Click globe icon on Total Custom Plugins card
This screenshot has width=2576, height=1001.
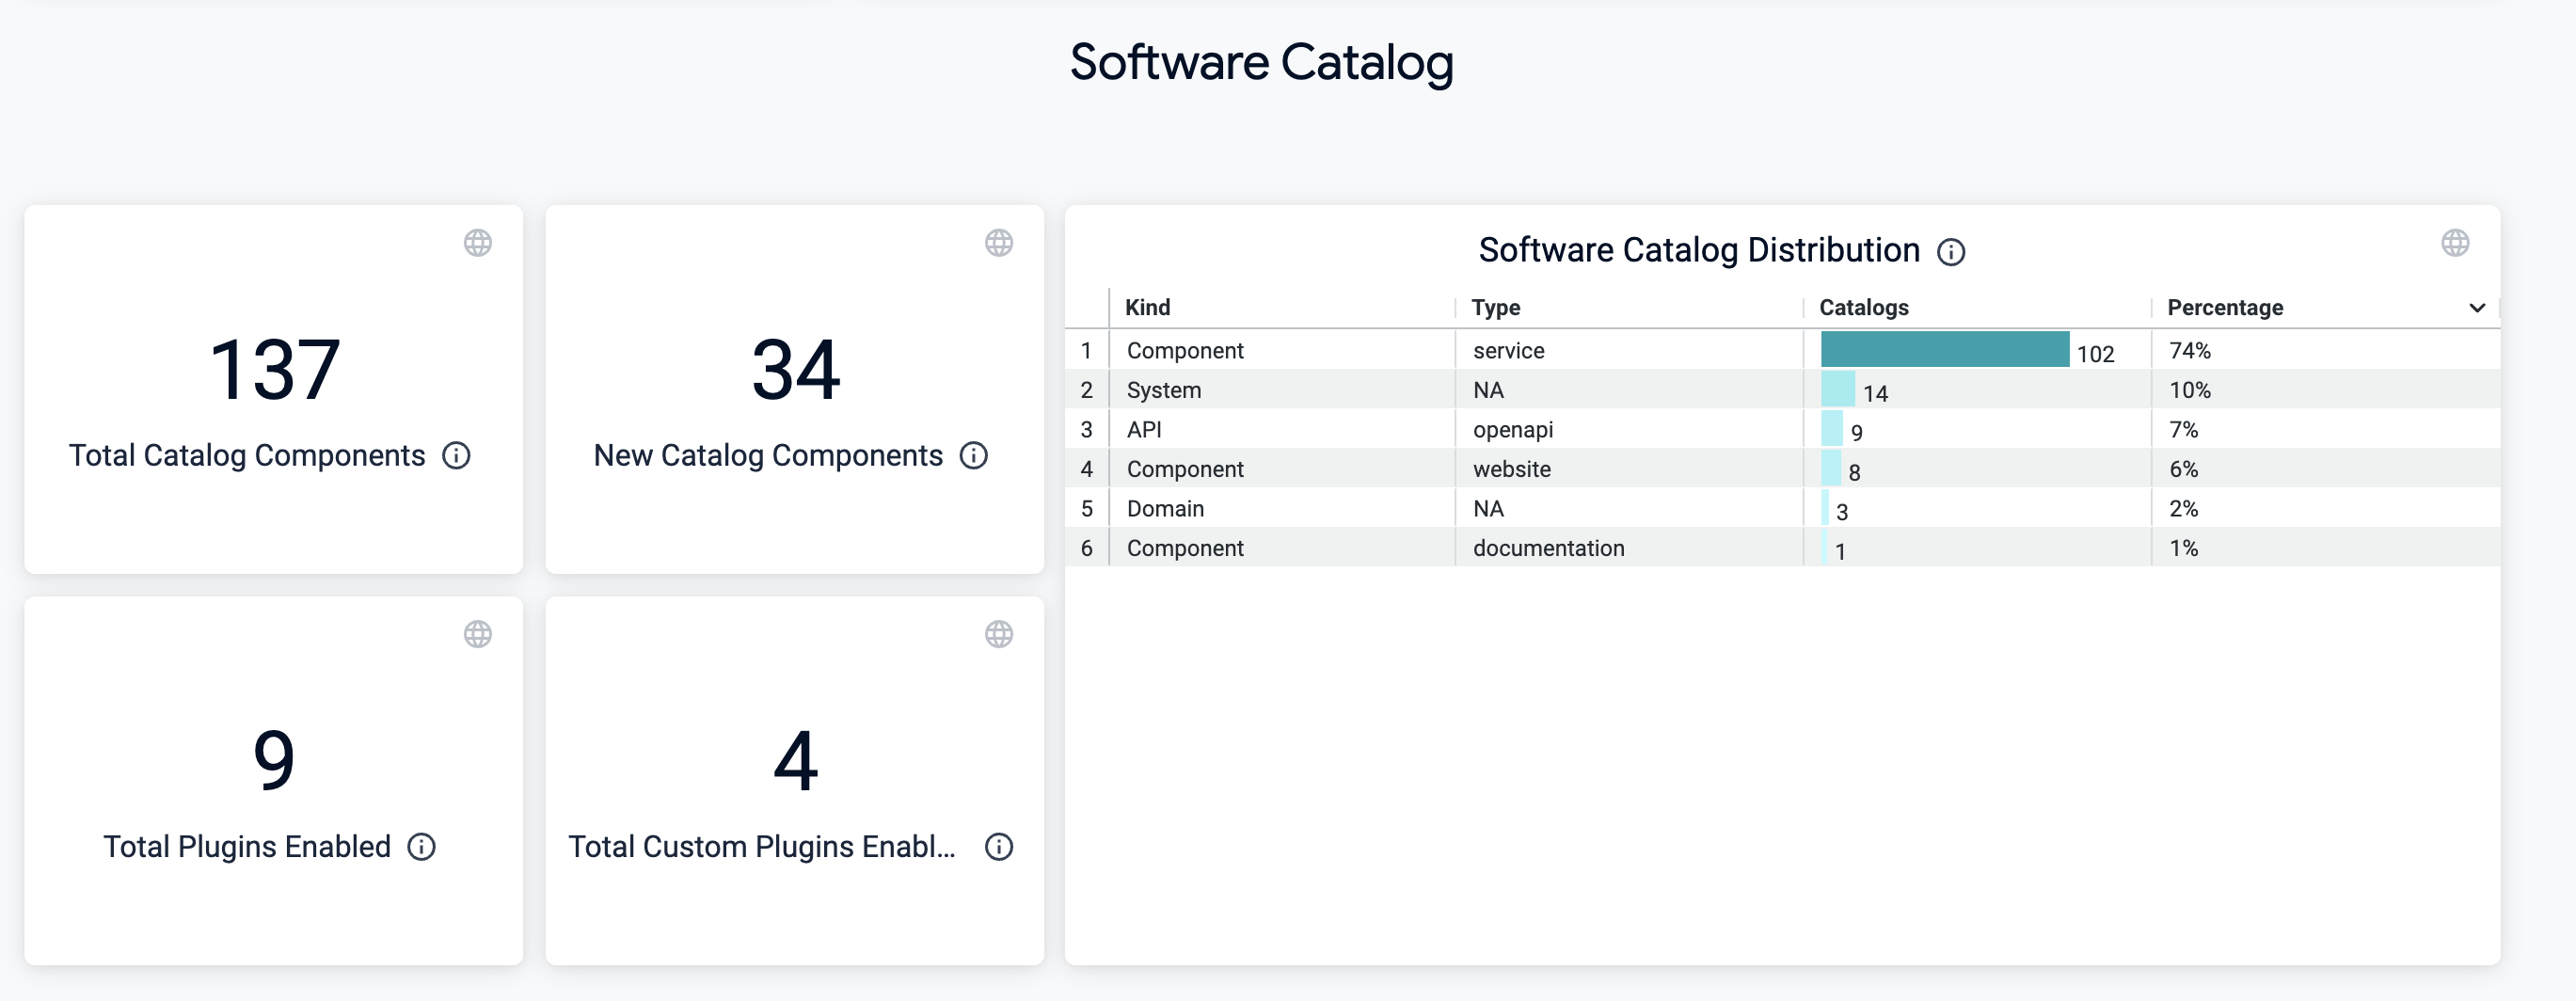[x=998, y=634]
